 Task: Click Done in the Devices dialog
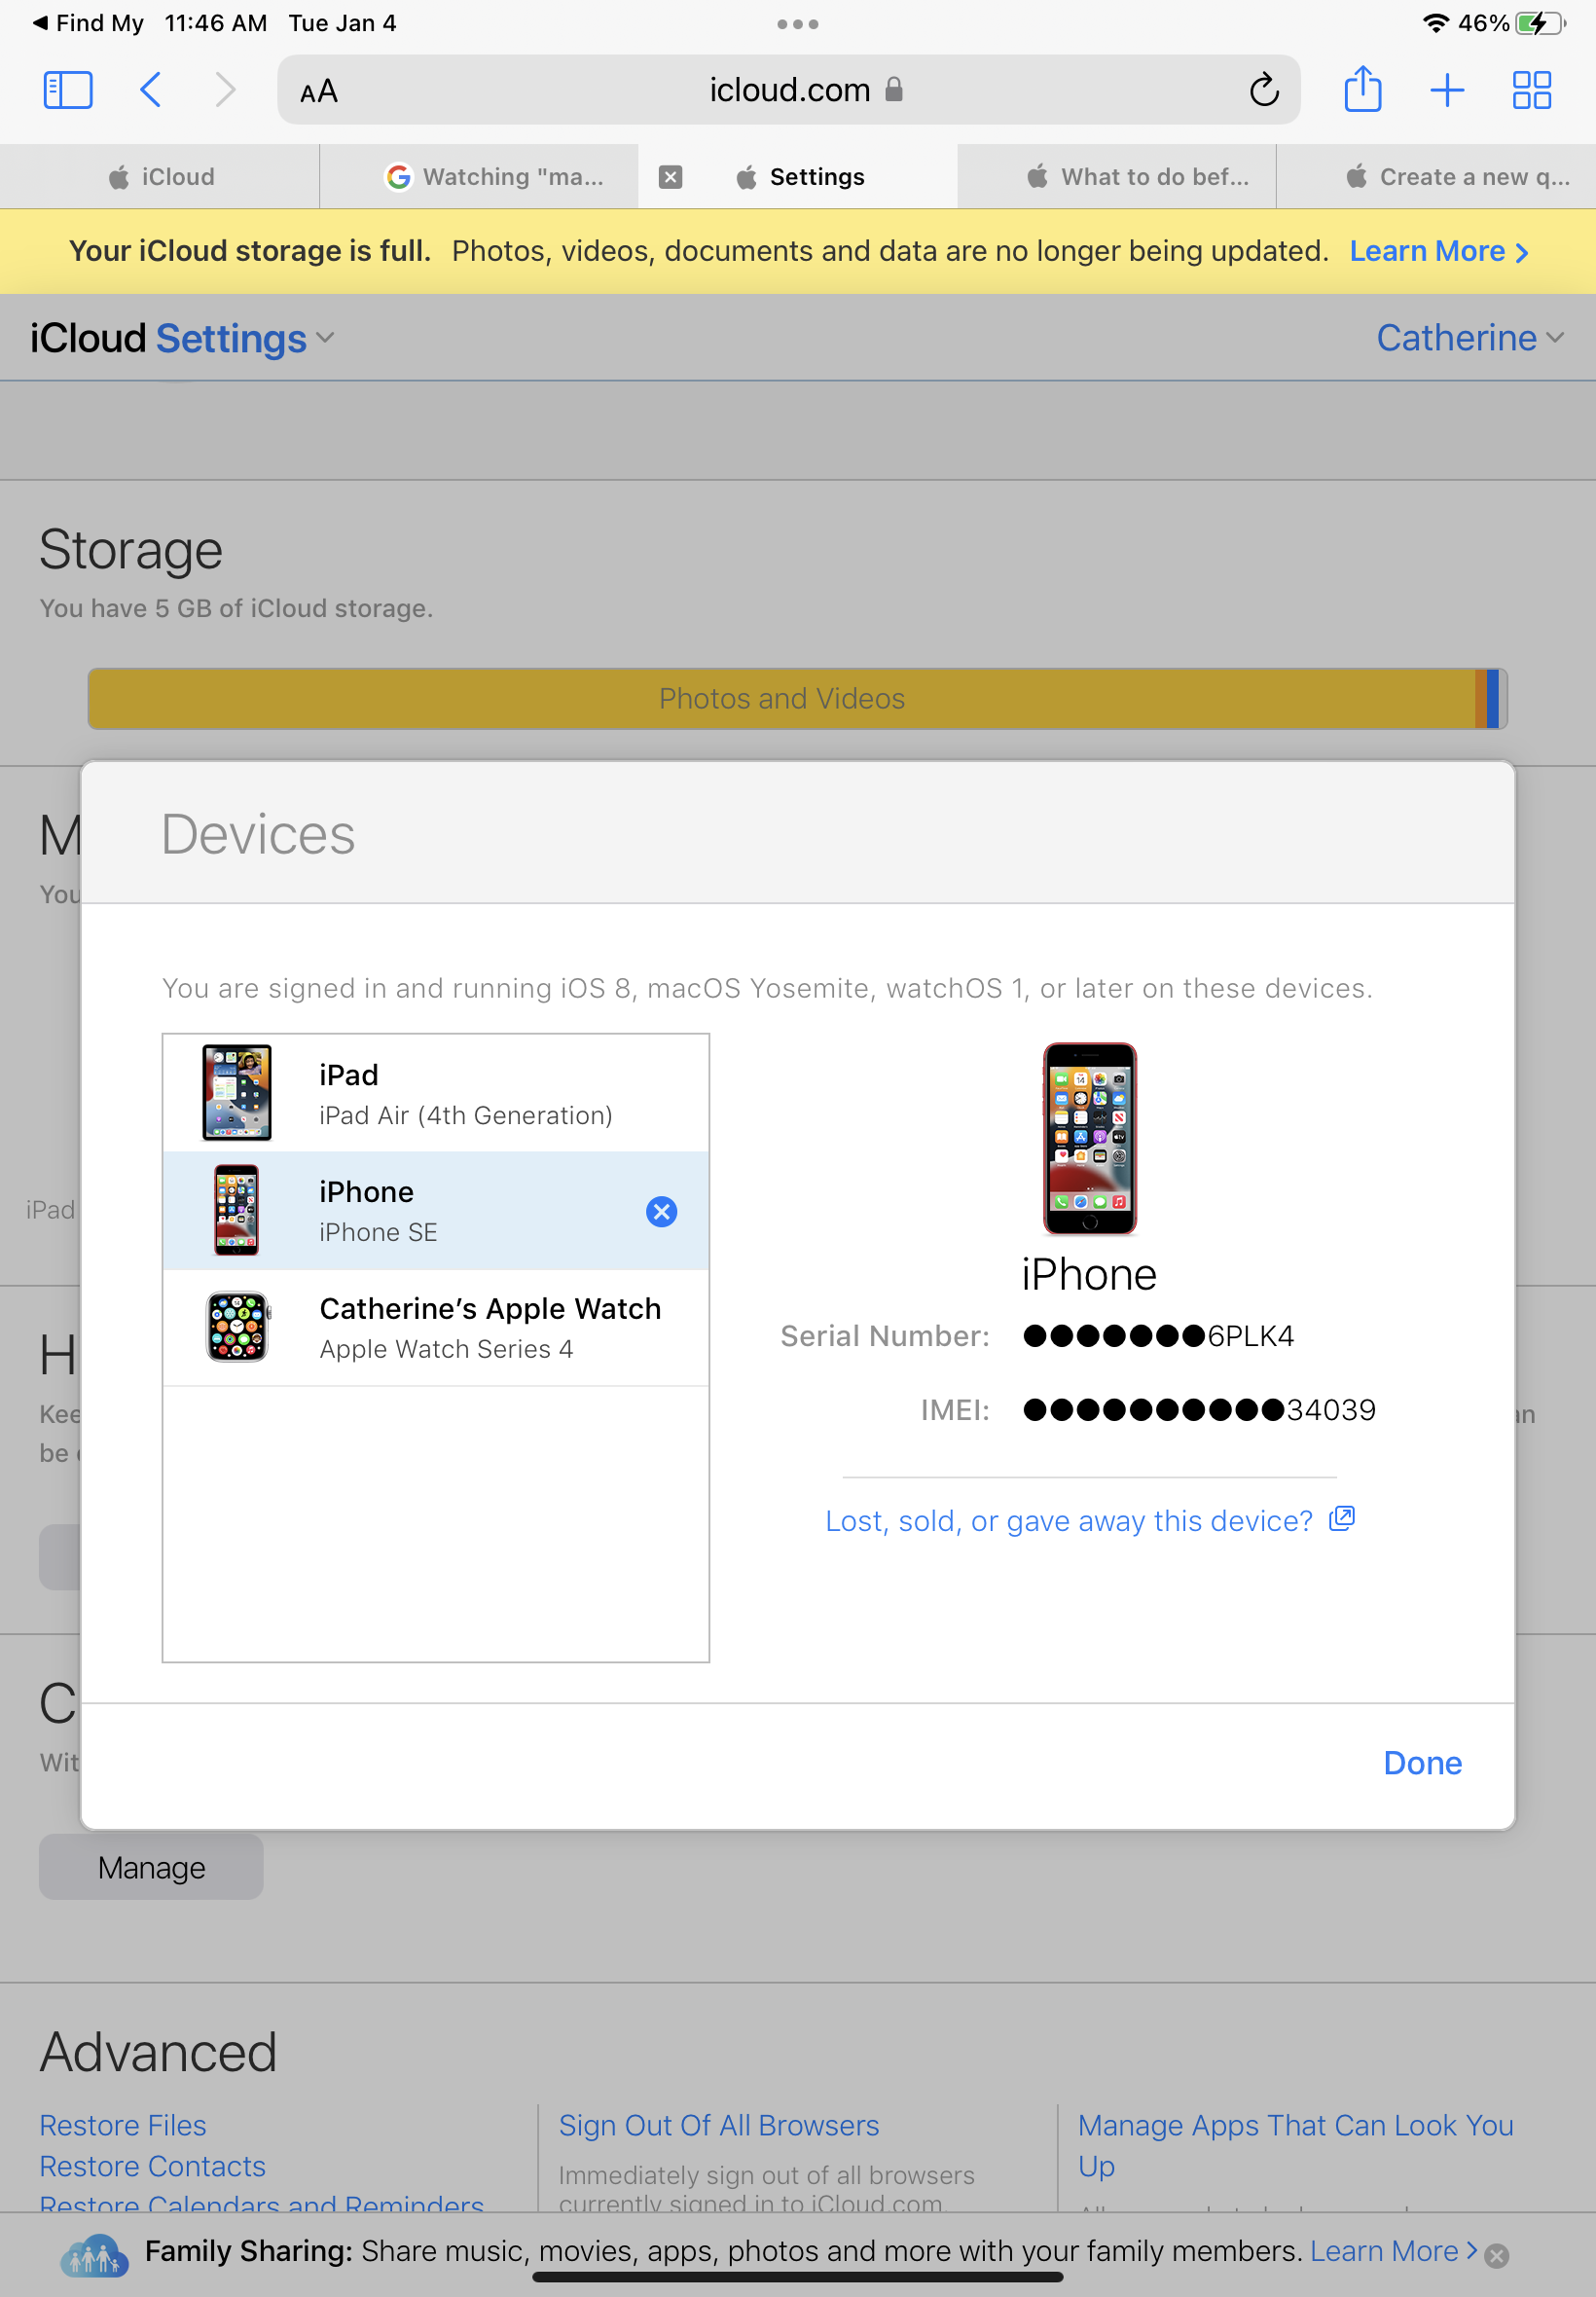pyautogui.click(x=1422, y=1763)
